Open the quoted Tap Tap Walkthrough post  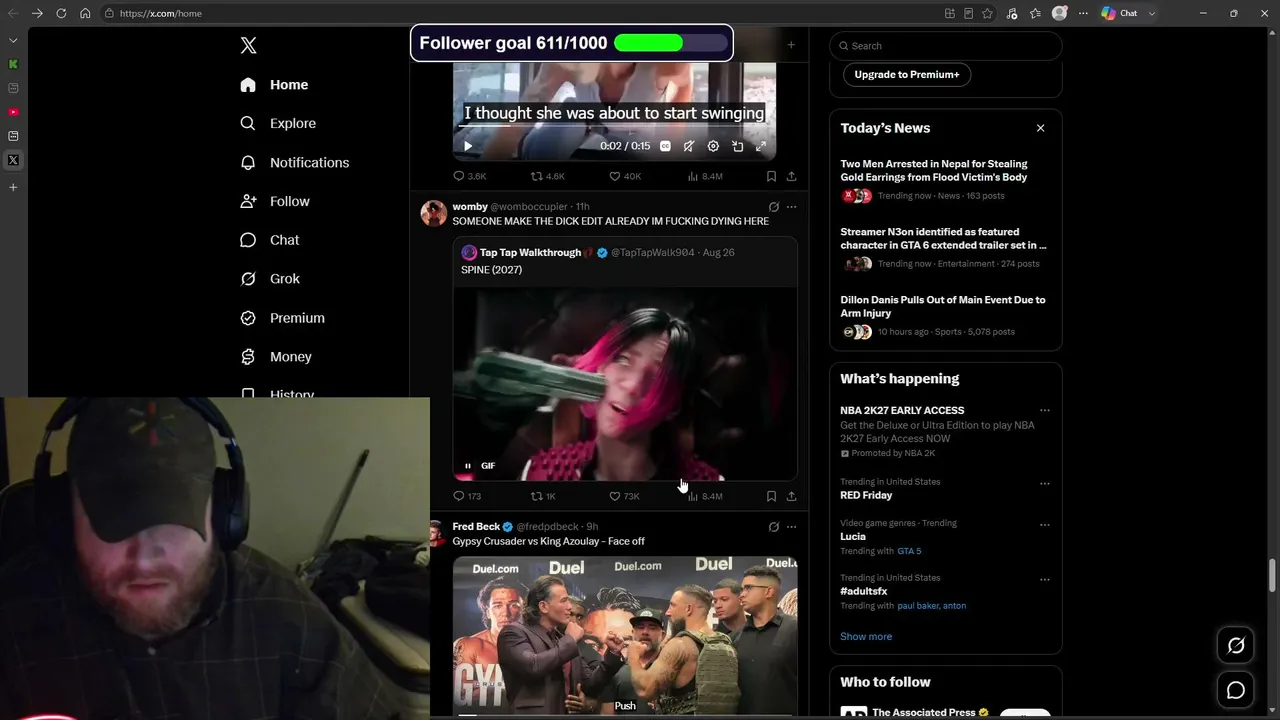[625, 358]
